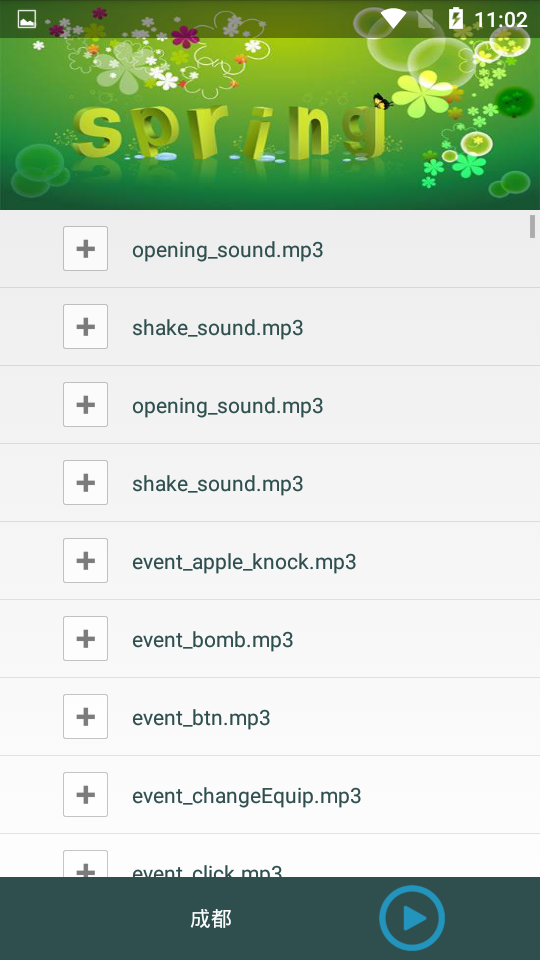Viewport: 540px width, 960px height.
Task: Add the second shake_sound.mp3 via plus icon
Action: click(85, 482)
